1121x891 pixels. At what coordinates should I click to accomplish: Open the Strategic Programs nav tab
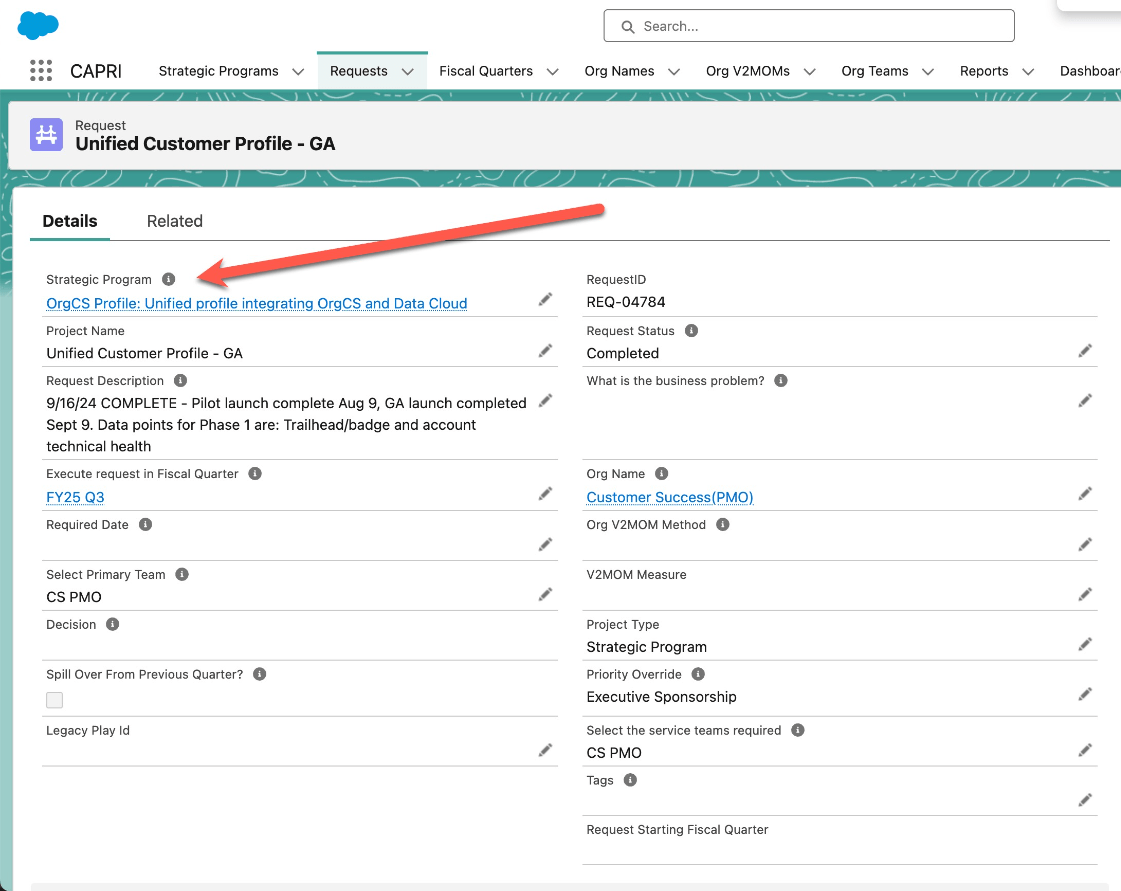click(219, 71)
